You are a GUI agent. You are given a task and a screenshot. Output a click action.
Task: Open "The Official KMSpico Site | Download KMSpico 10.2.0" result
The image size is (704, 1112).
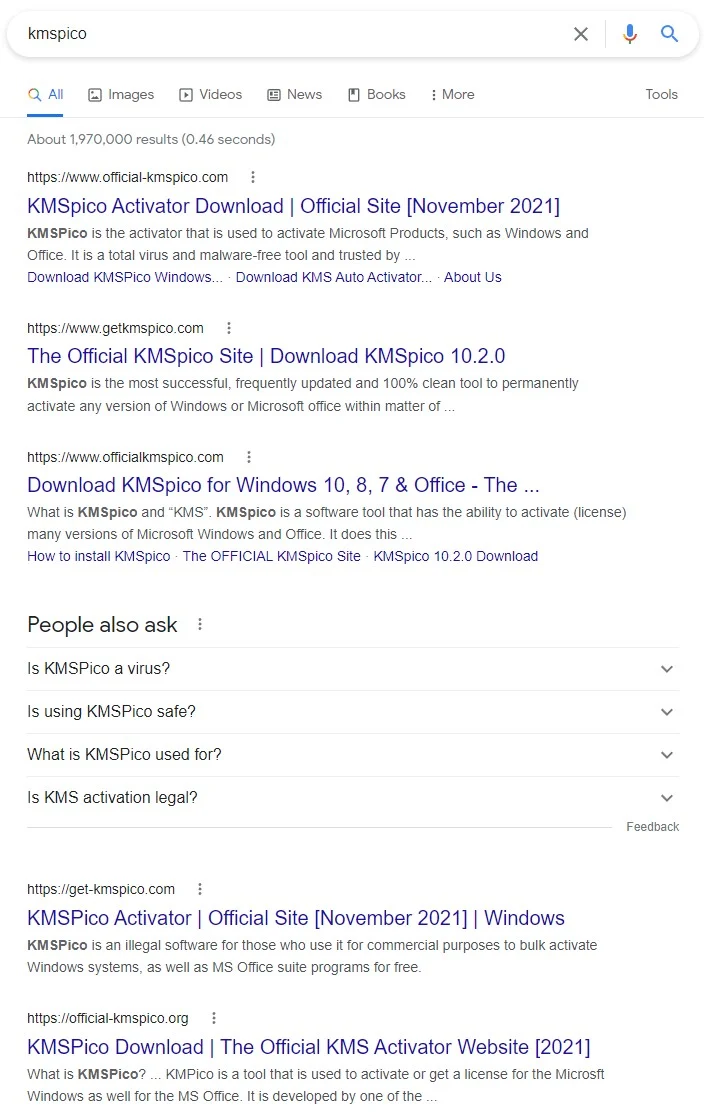(x=266, y=356)
